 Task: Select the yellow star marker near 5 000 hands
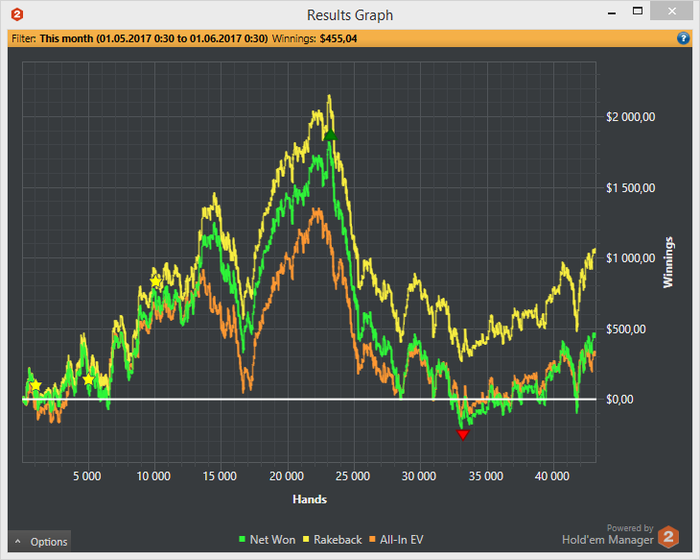tap(89, 380)
